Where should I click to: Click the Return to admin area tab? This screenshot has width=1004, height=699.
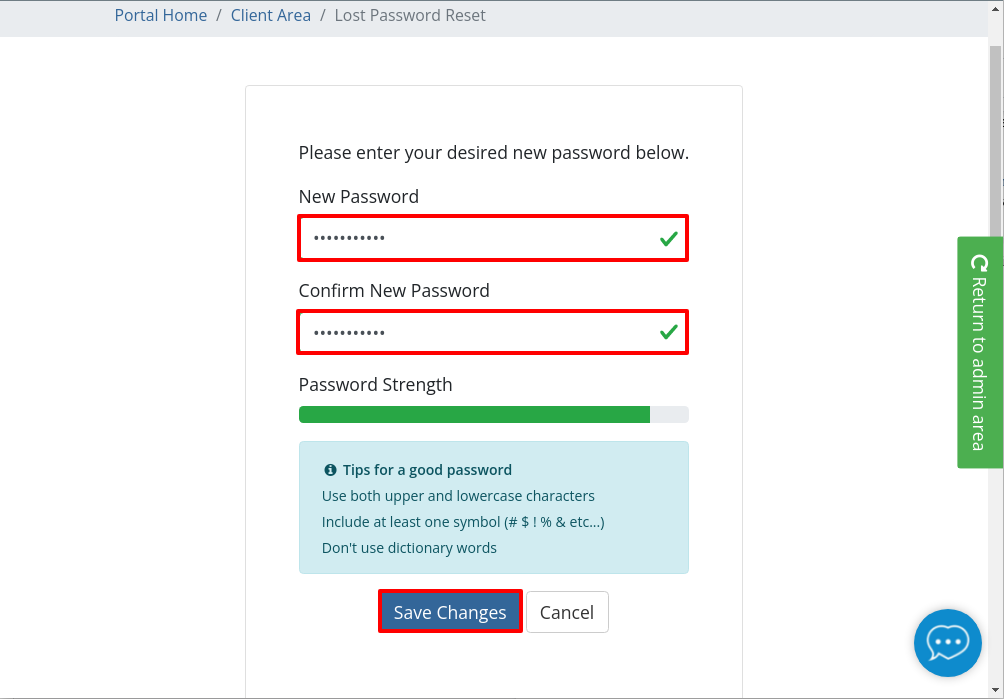[980, 352]
